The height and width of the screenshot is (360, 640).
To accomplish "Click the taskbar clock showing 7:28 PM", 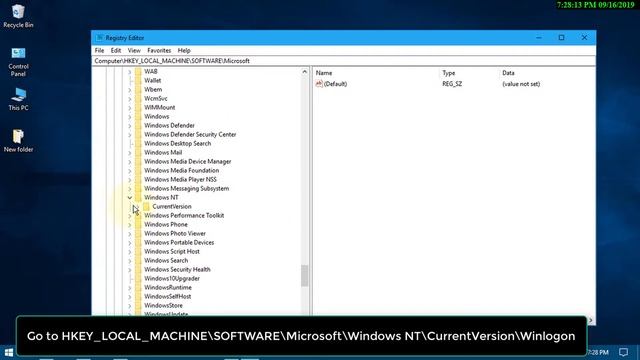I will tap(598, 352).
